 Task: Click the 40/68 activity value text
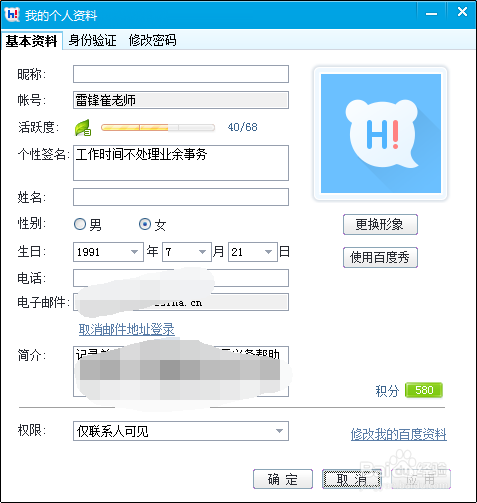[242, 127]
